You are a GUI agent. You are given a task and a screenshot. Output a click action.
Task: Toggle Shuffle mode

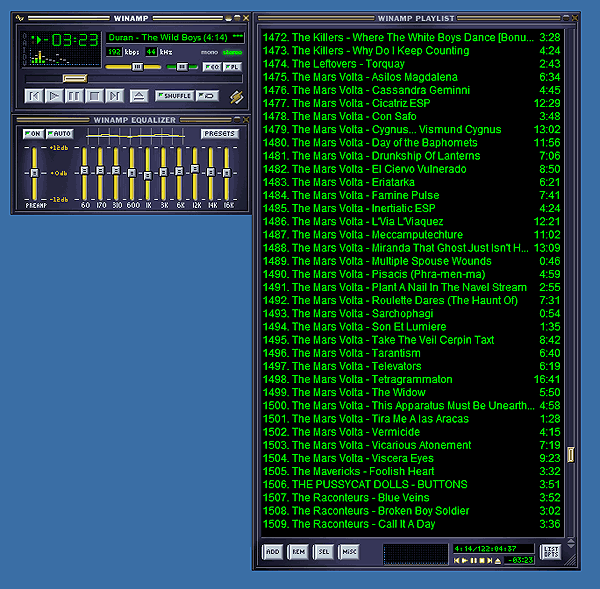point(174,96)
